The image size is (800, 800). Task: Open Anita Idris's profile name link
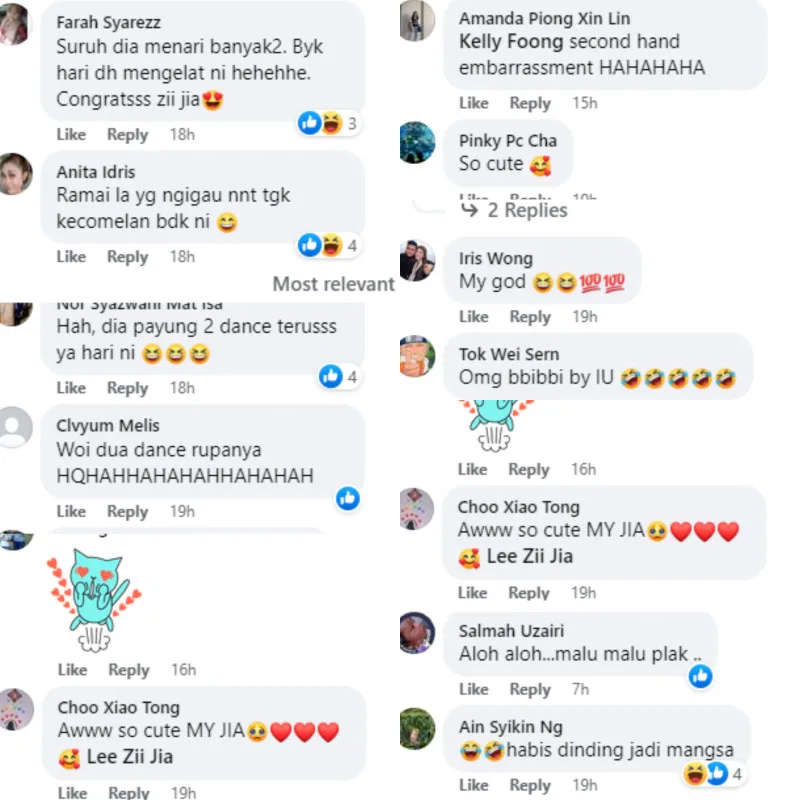pos(96,172)
